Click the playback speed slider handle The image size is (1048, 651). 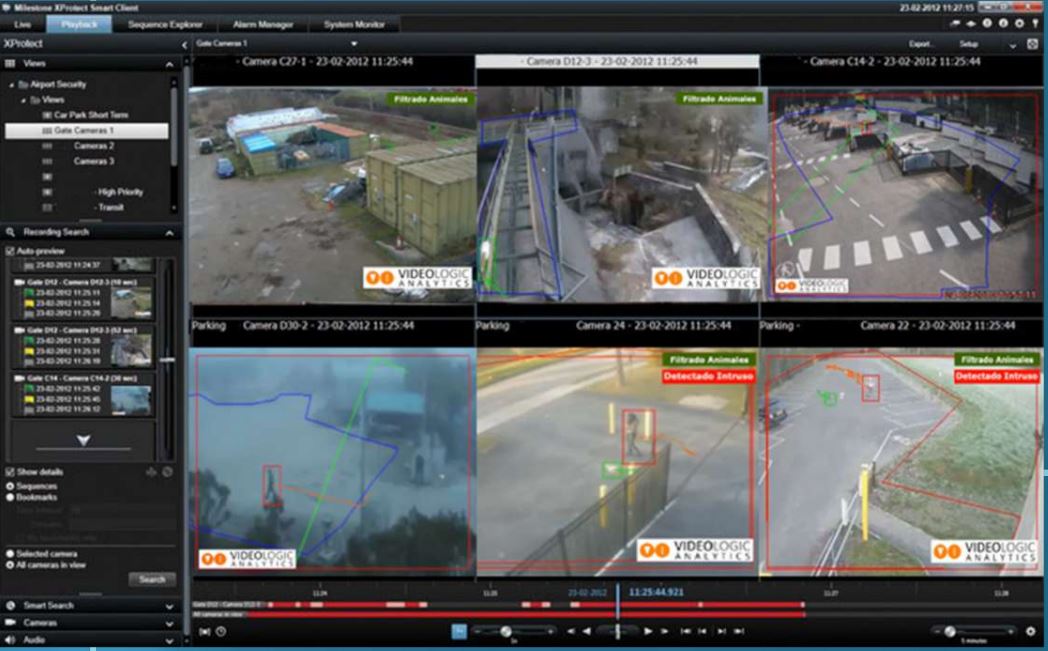506,632
